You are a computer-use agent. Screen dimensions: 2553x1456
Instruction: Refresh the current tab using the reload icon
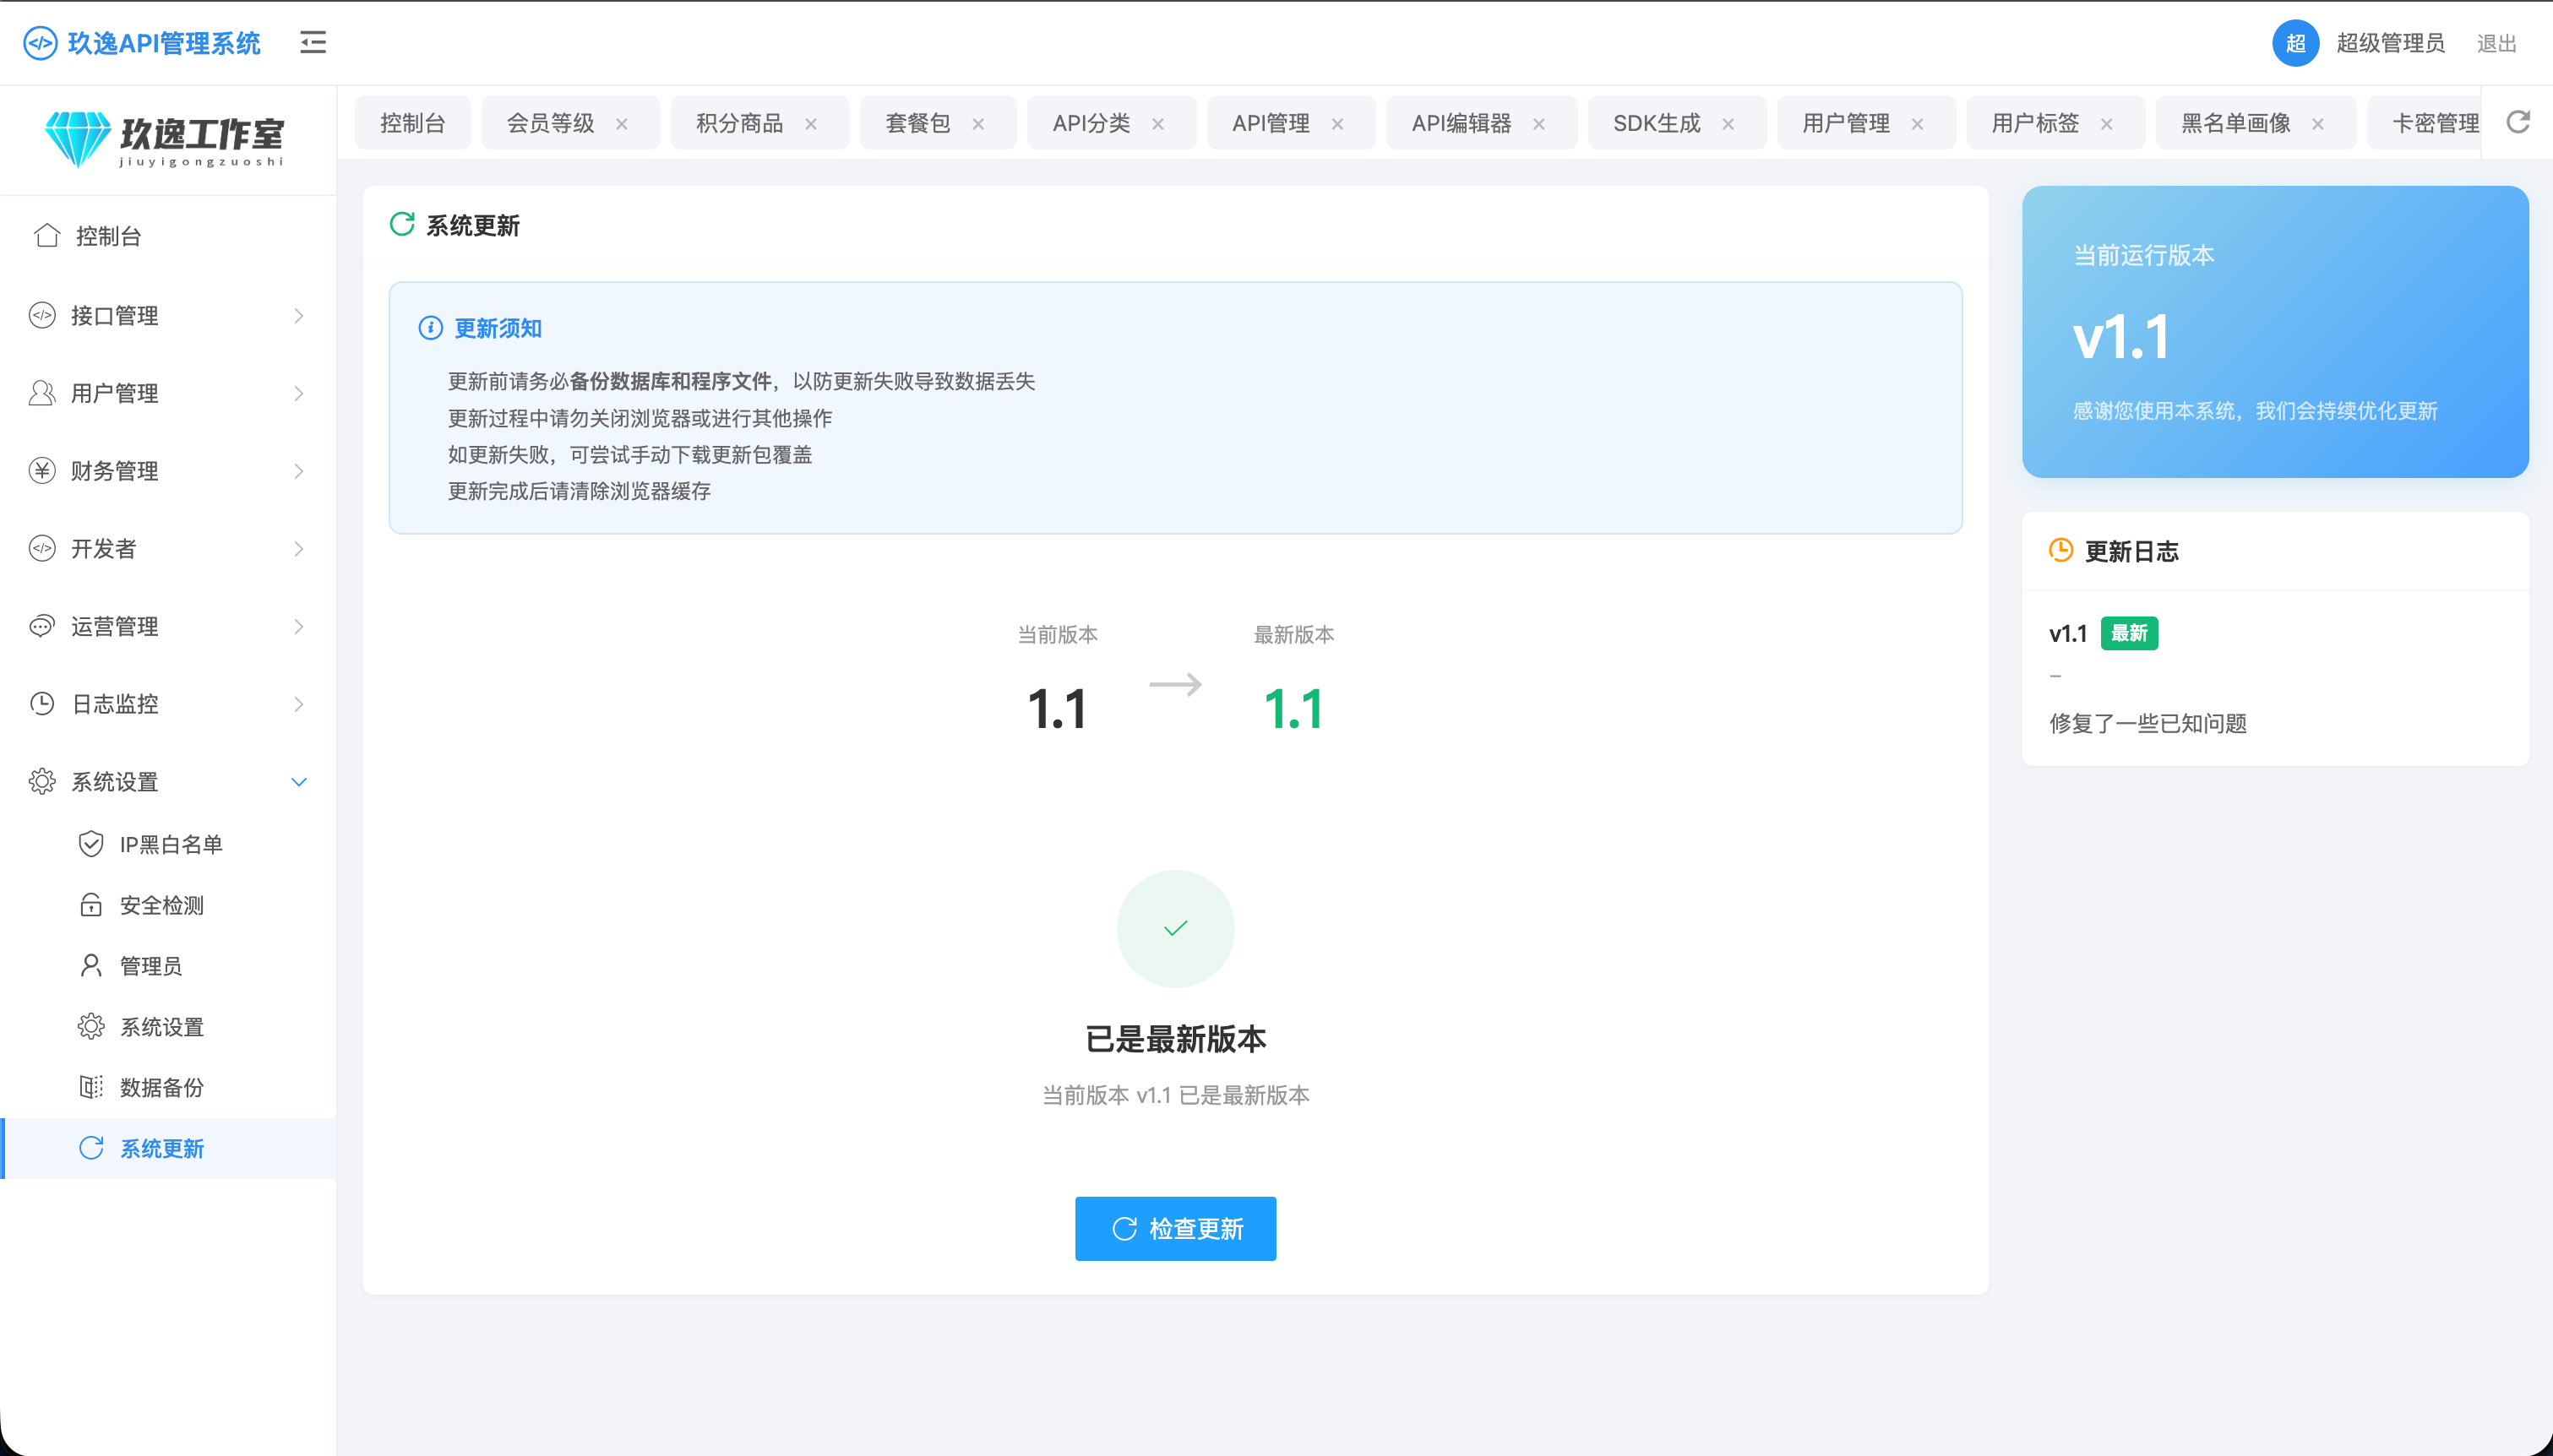(x=2517, y=122)
